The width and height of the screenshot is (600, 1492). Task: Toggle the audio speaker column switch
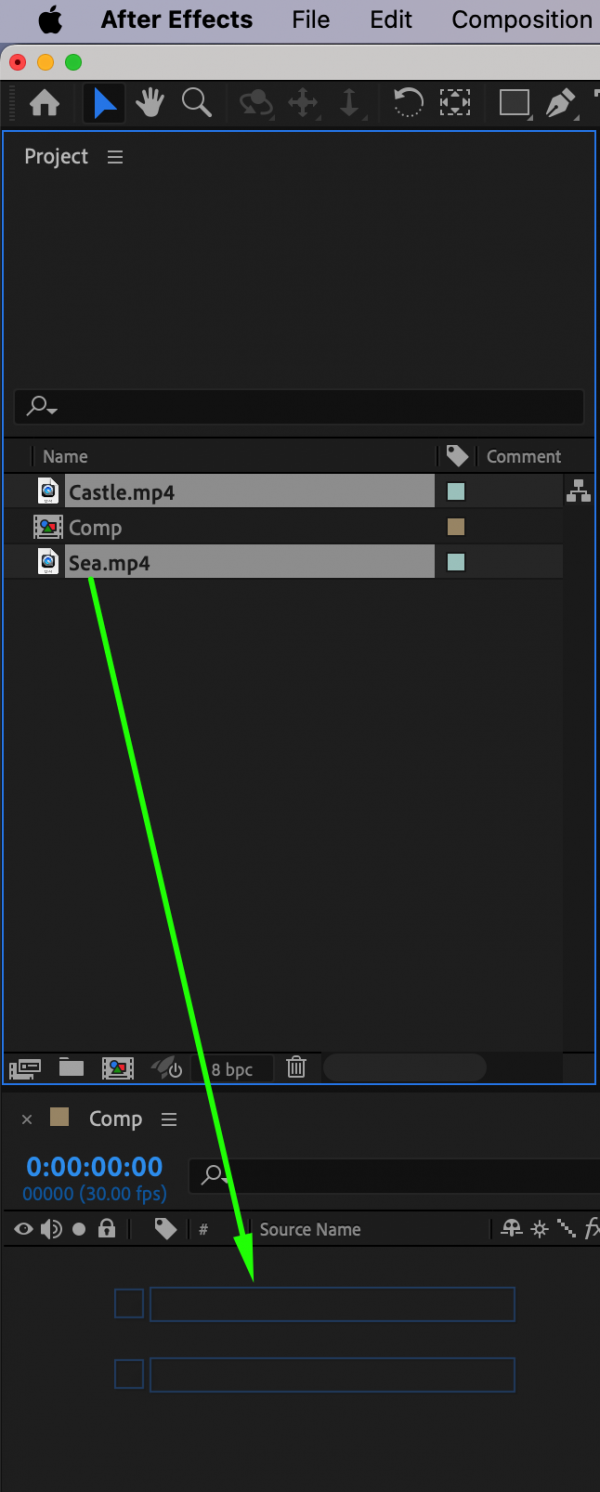pos(51,1229)
